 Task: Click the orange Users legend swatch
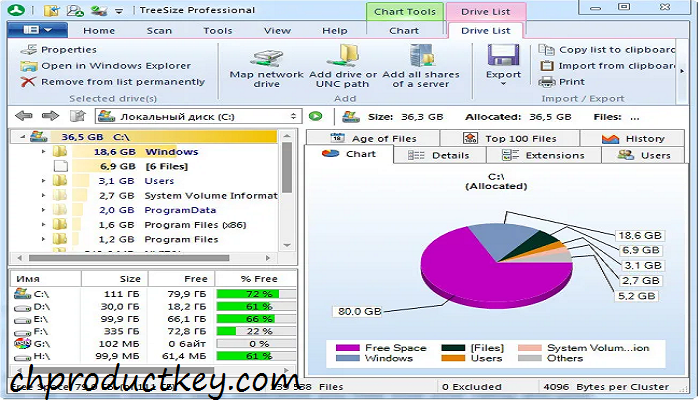coord(453,358)
